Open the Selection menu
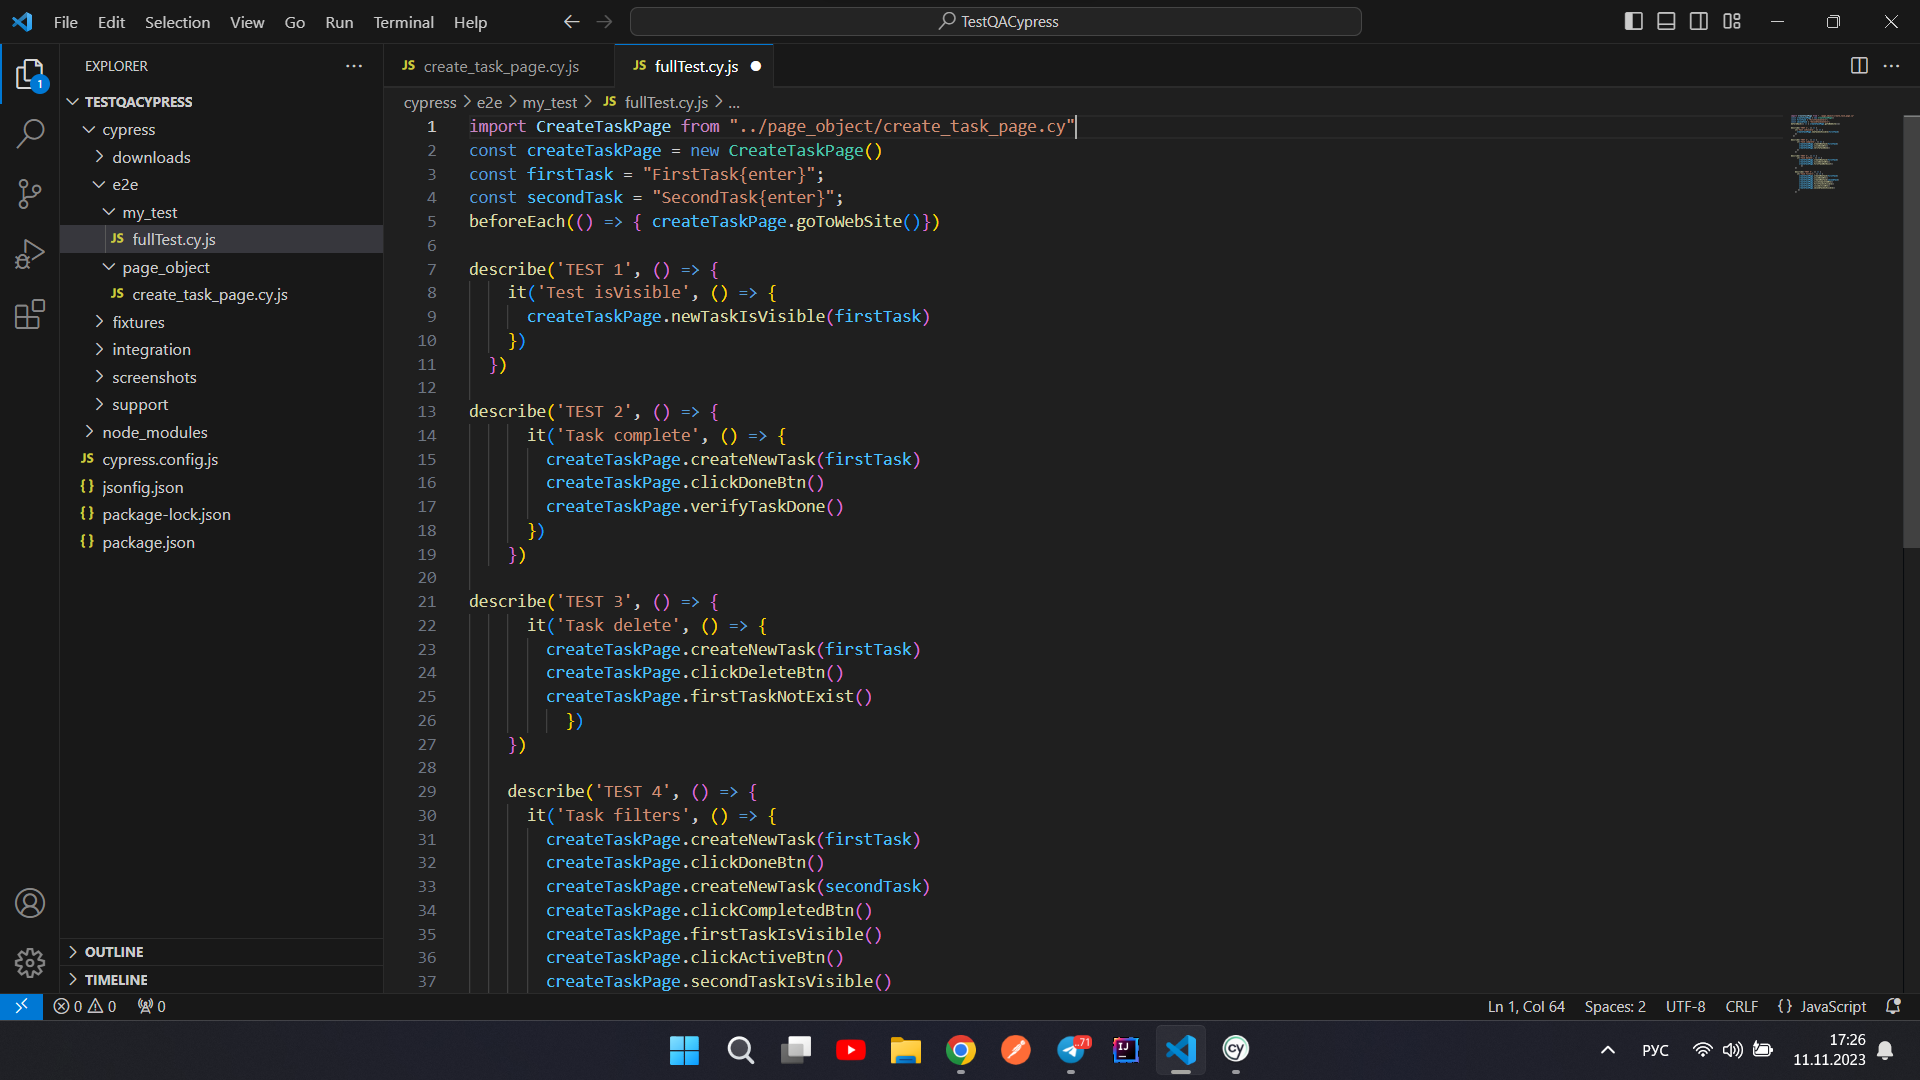Viewport: 1920px width, 1080px height. coord(177,21)
